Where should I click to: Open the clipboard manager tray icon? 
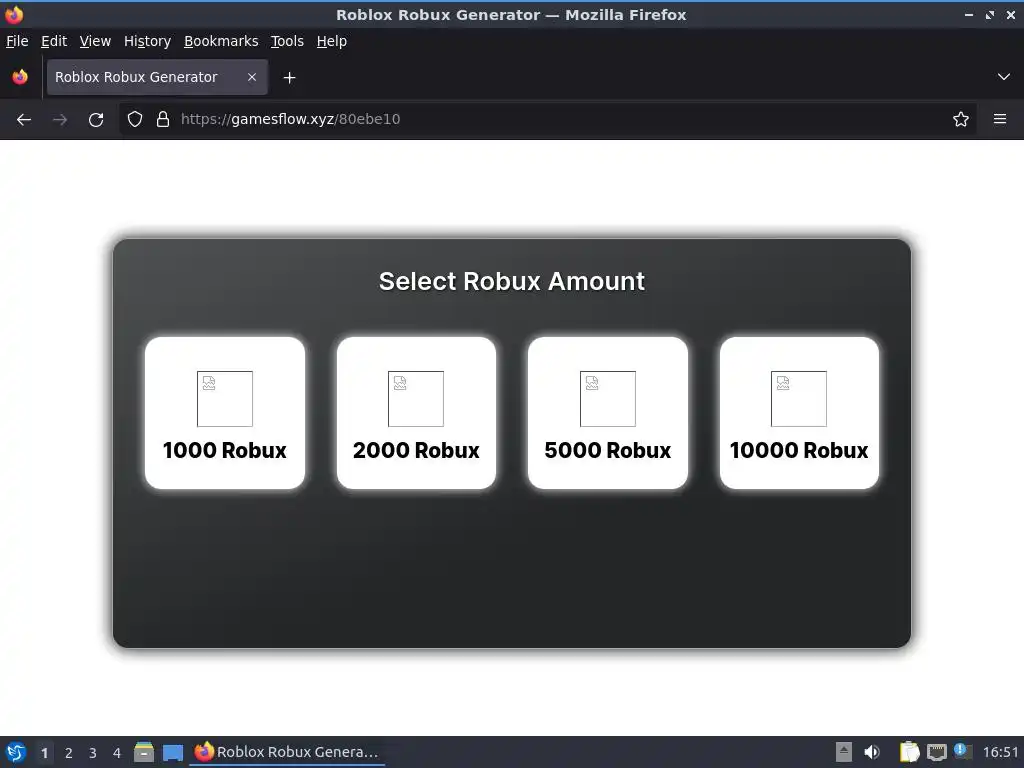[909, 752]
